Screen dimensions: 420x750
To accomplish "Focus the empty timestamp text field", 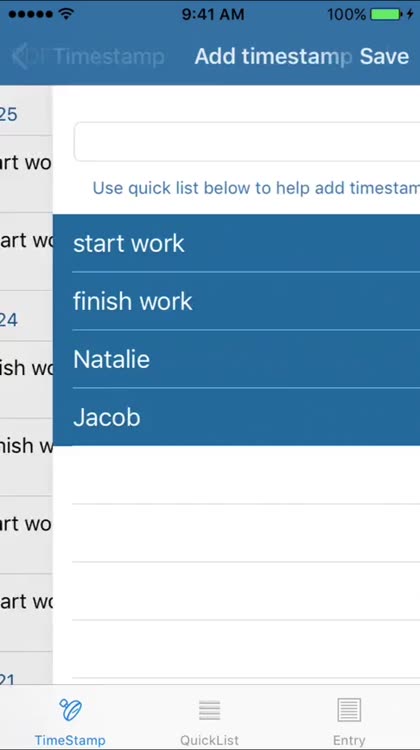I will [x=247, y=142].
